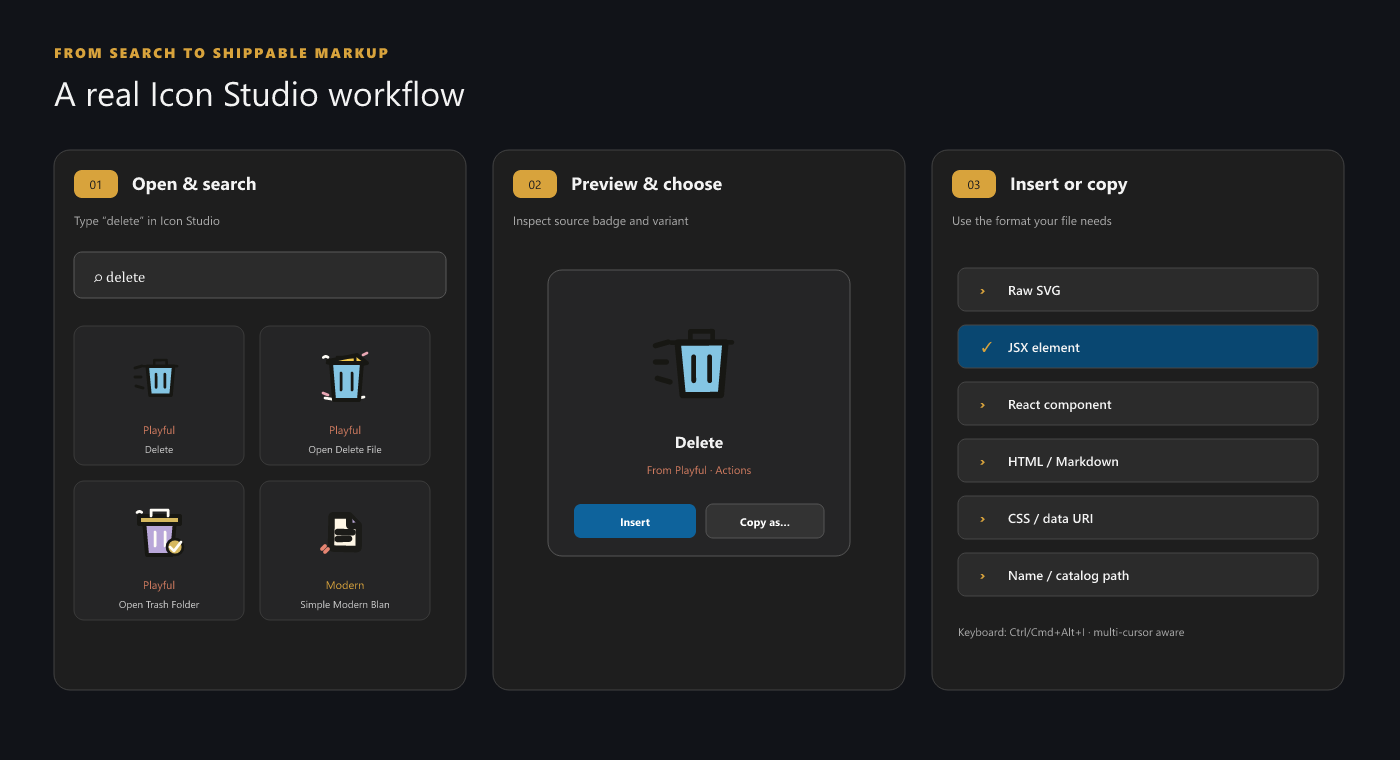Screen dimensions: 1400x760
Task: Expand the CSS / data URI chevron
Action: coord(983,519)
